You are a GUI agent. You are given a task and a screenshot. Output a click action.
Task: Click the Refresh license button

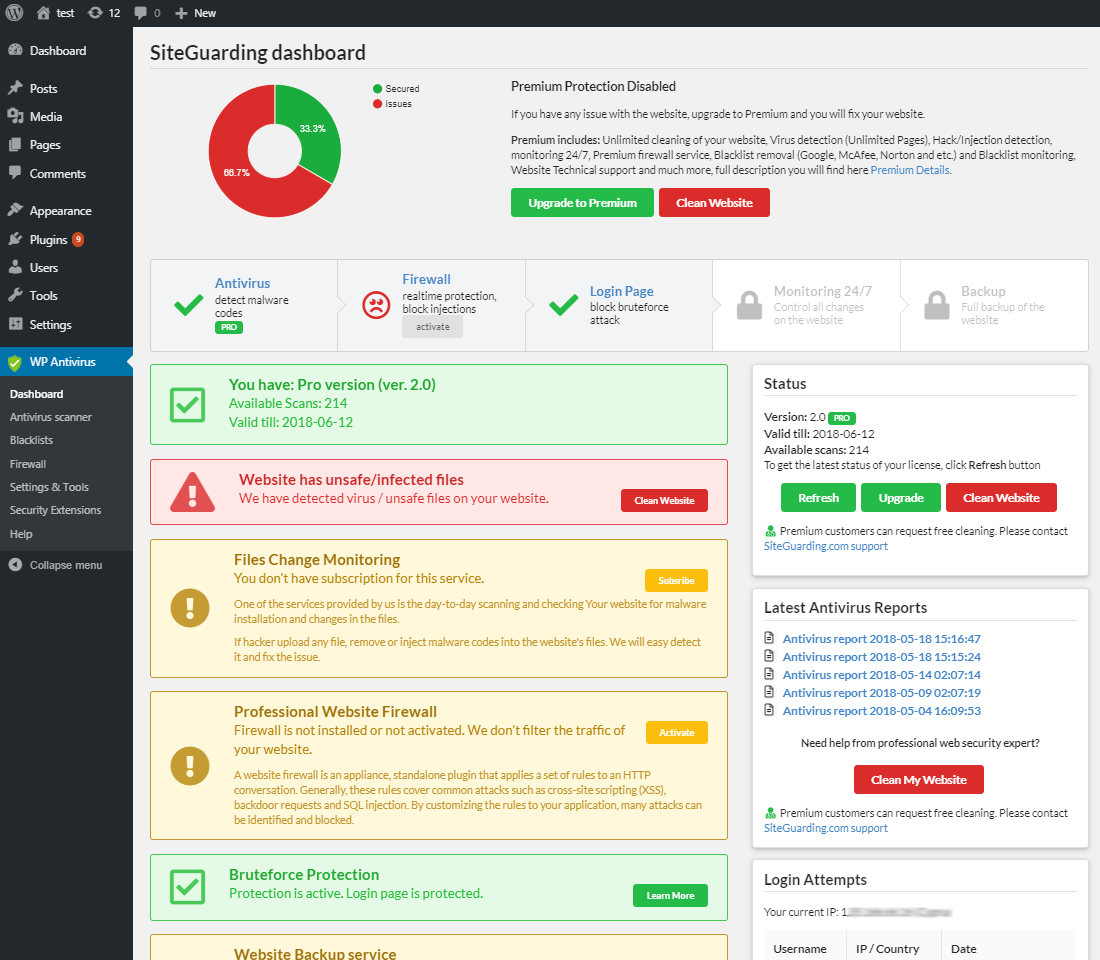(x=818, y=498)
